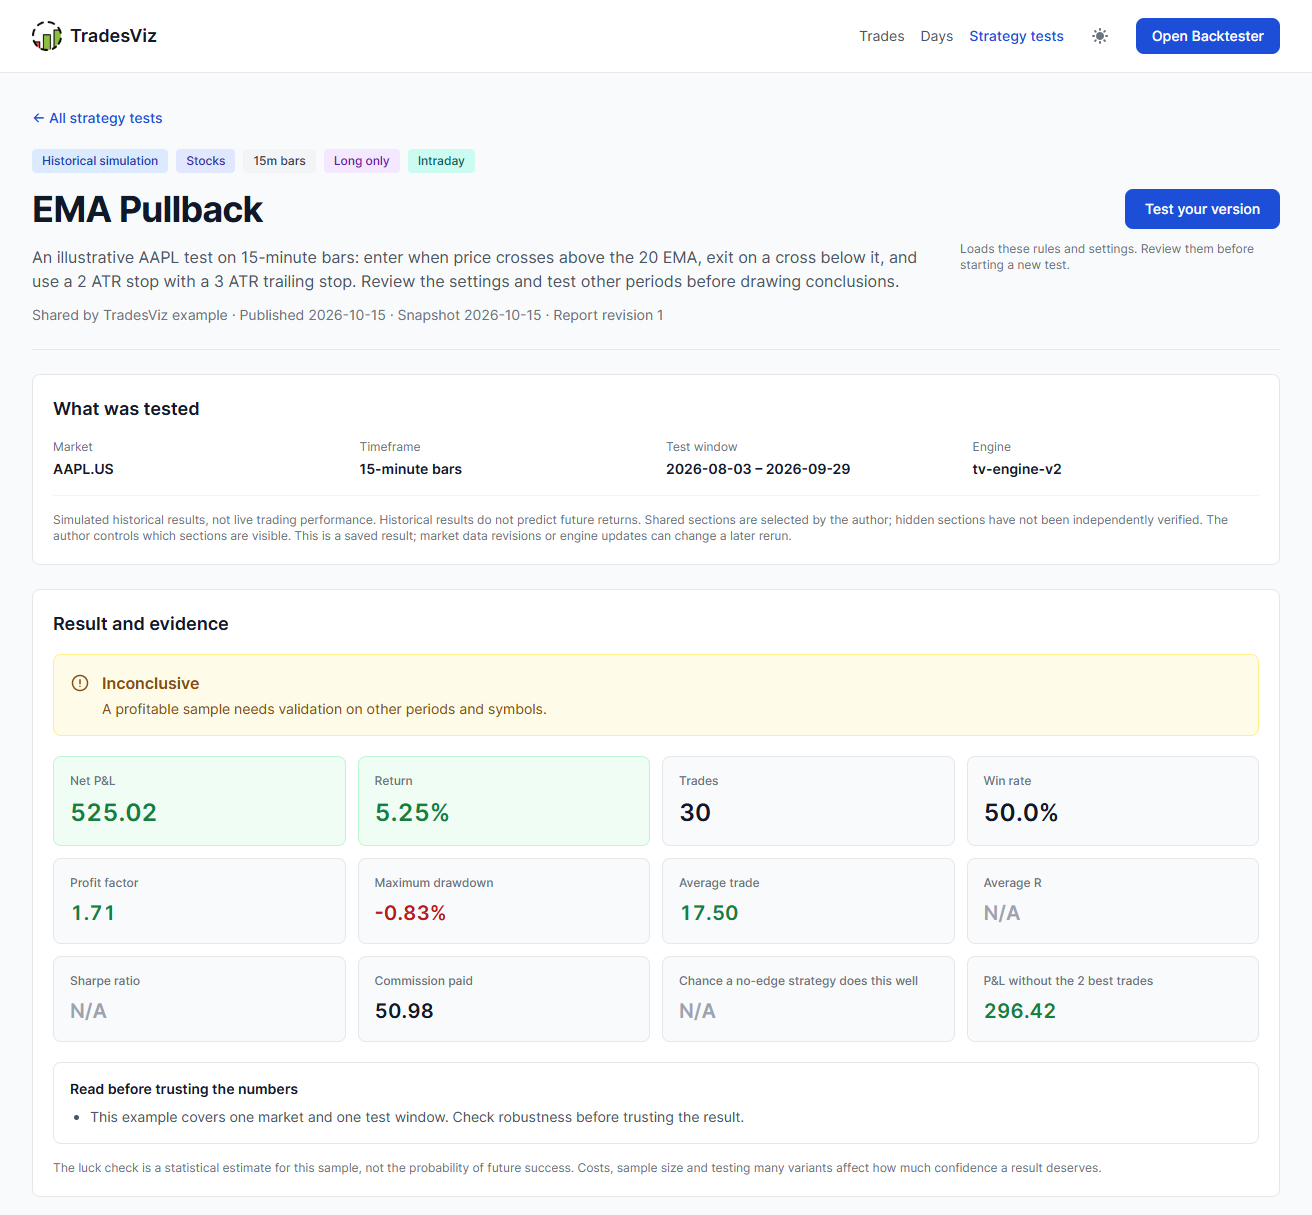The image size is (1312, 1215).
Task: Go back to All strategy tests
Action: (x=97, y=118)
